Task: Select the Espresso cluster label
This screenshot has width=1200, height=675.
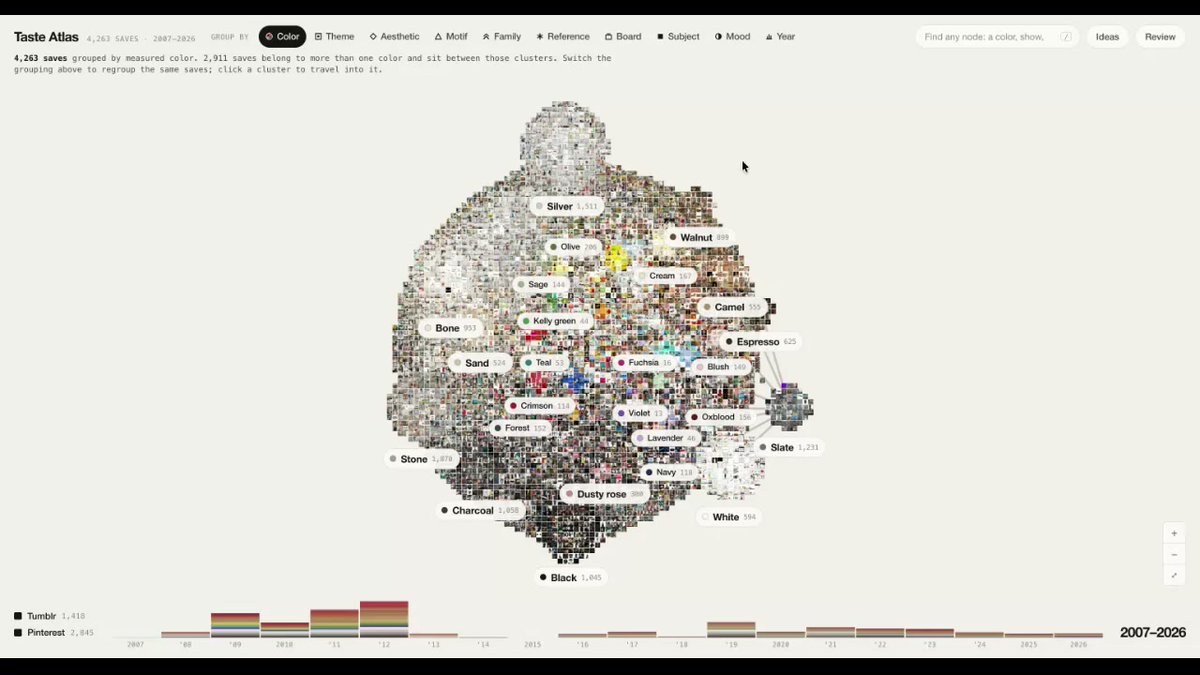Action: (x=761, y=342)
